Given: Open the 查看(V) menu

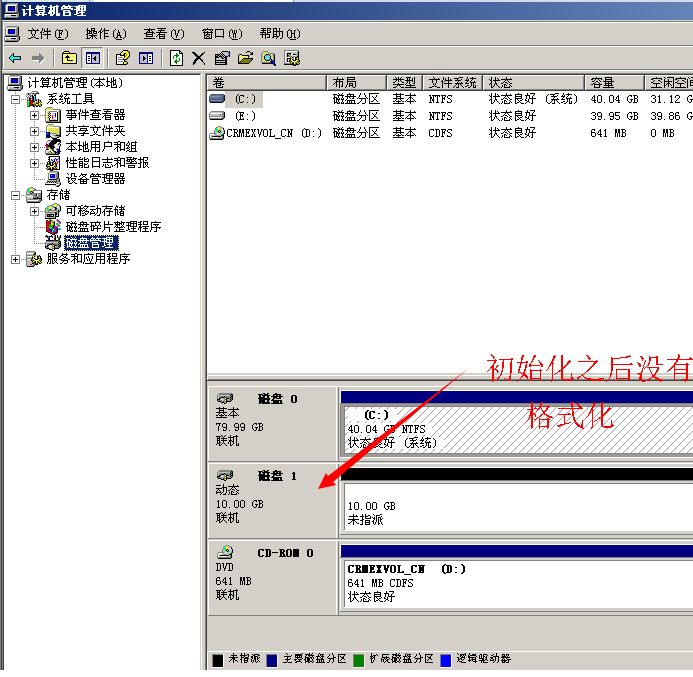Looking at the screenshot, I should point(164,34).
